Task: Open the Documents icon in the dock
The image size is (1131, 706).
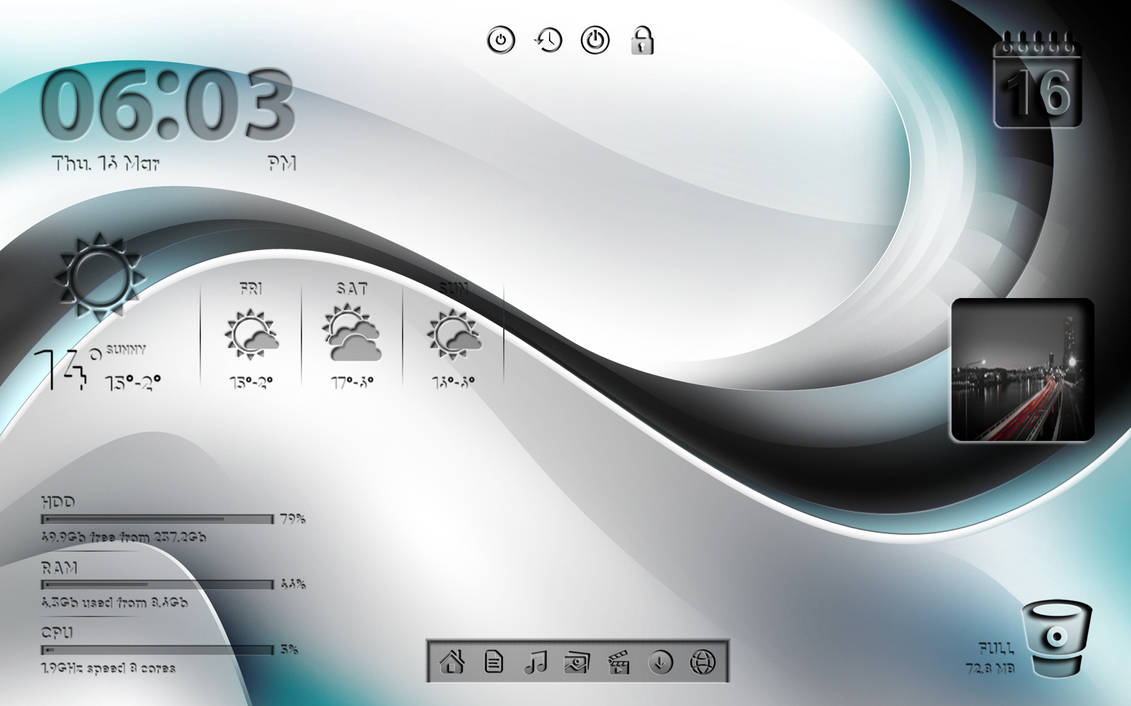Action: tap(494, 660)
